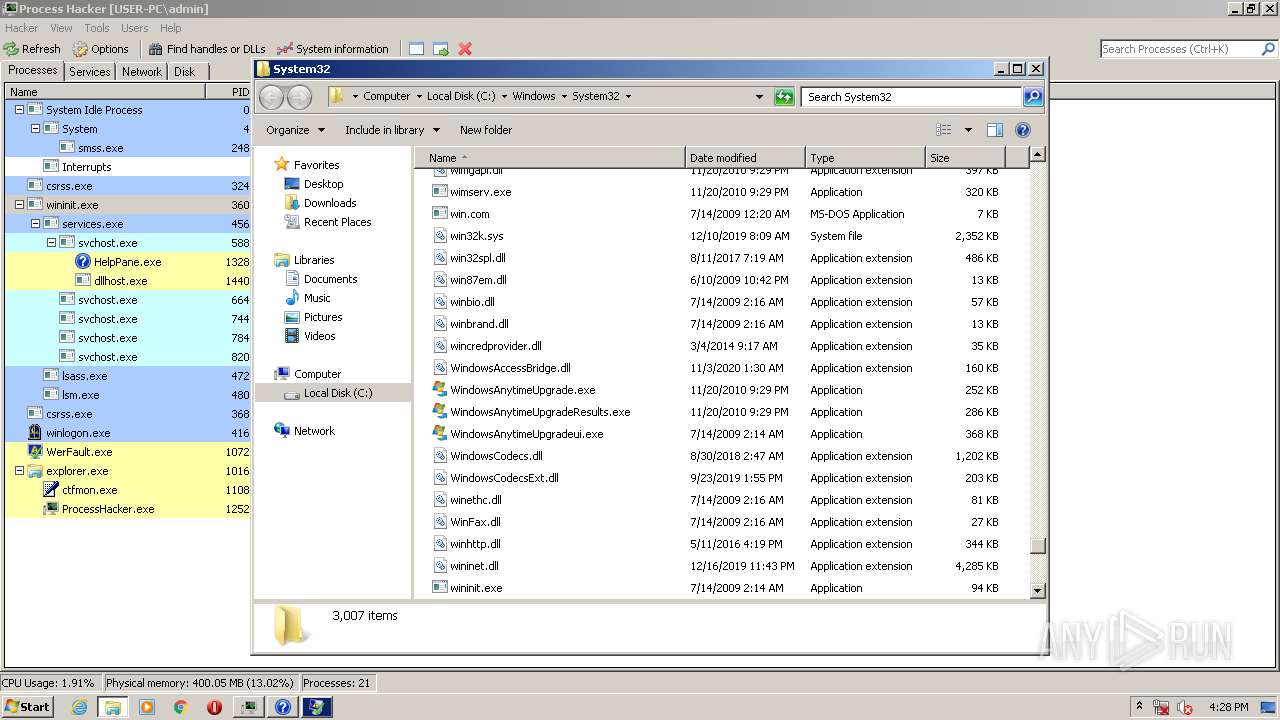Collapse the services.exe tree node
Viewport: 1280px width, 720px height.
coord(34,224)
